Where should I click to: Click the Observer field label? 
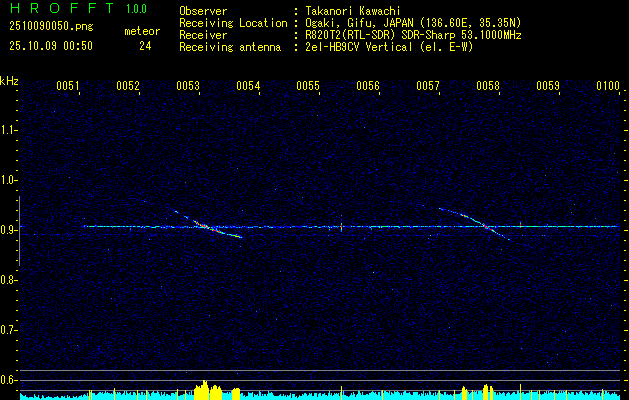(x=203, y=11)
